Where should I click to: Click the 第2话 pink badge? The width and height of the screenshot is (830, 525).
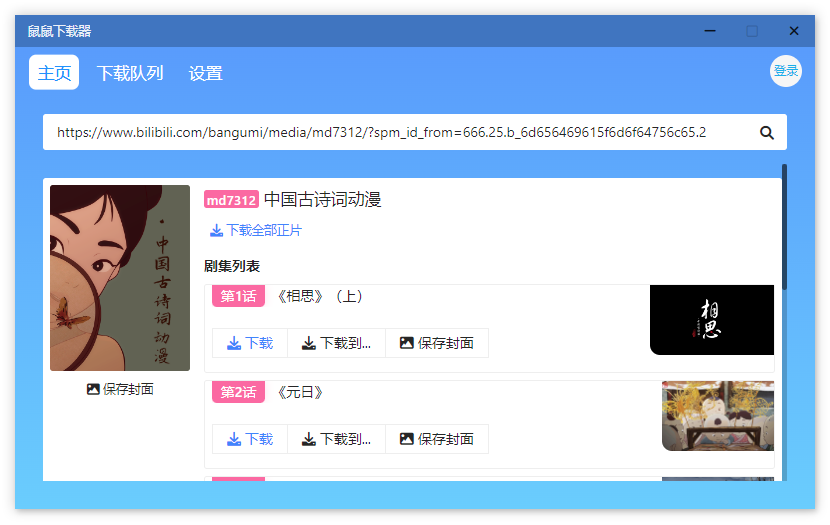(238, 392)
